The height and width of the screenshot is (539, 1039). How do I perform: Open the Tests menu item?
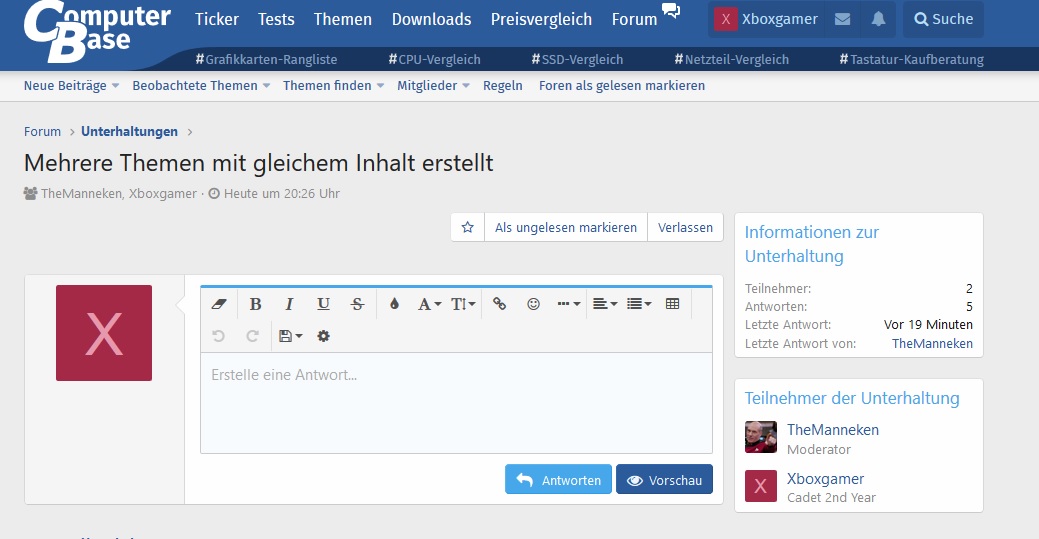[276, 19]
